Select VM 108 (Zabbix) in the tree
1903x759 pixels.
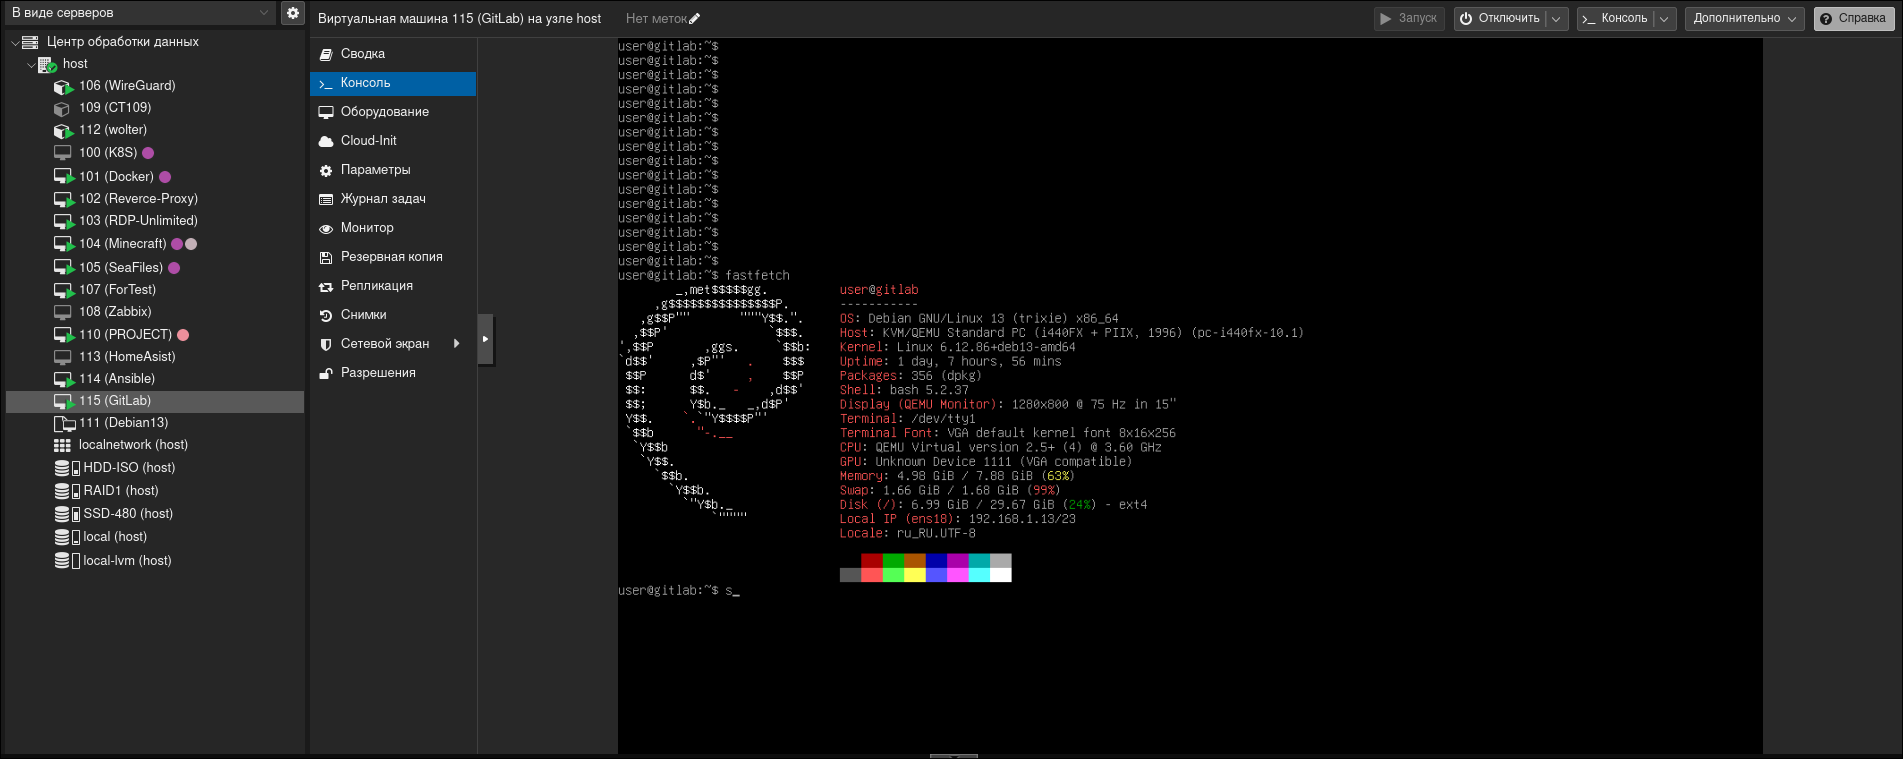(x=155, y=312)
